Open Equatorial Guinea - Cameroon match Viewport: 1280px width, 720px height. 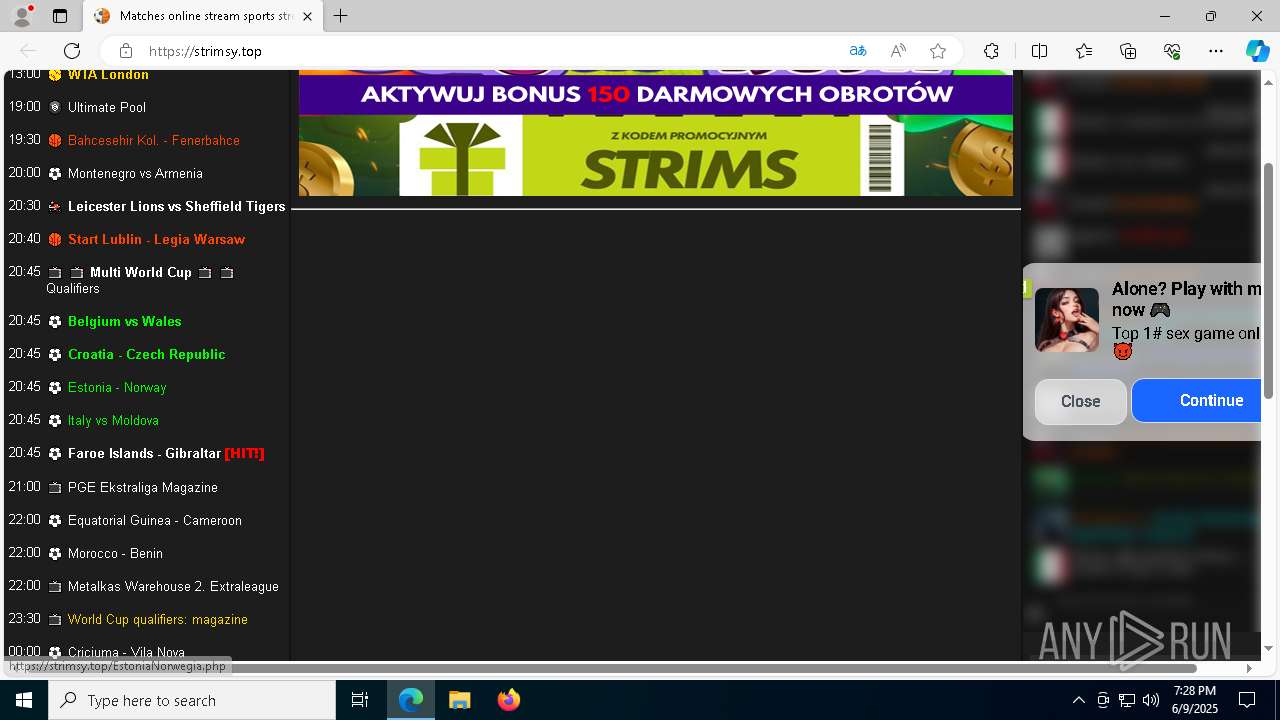155,520
